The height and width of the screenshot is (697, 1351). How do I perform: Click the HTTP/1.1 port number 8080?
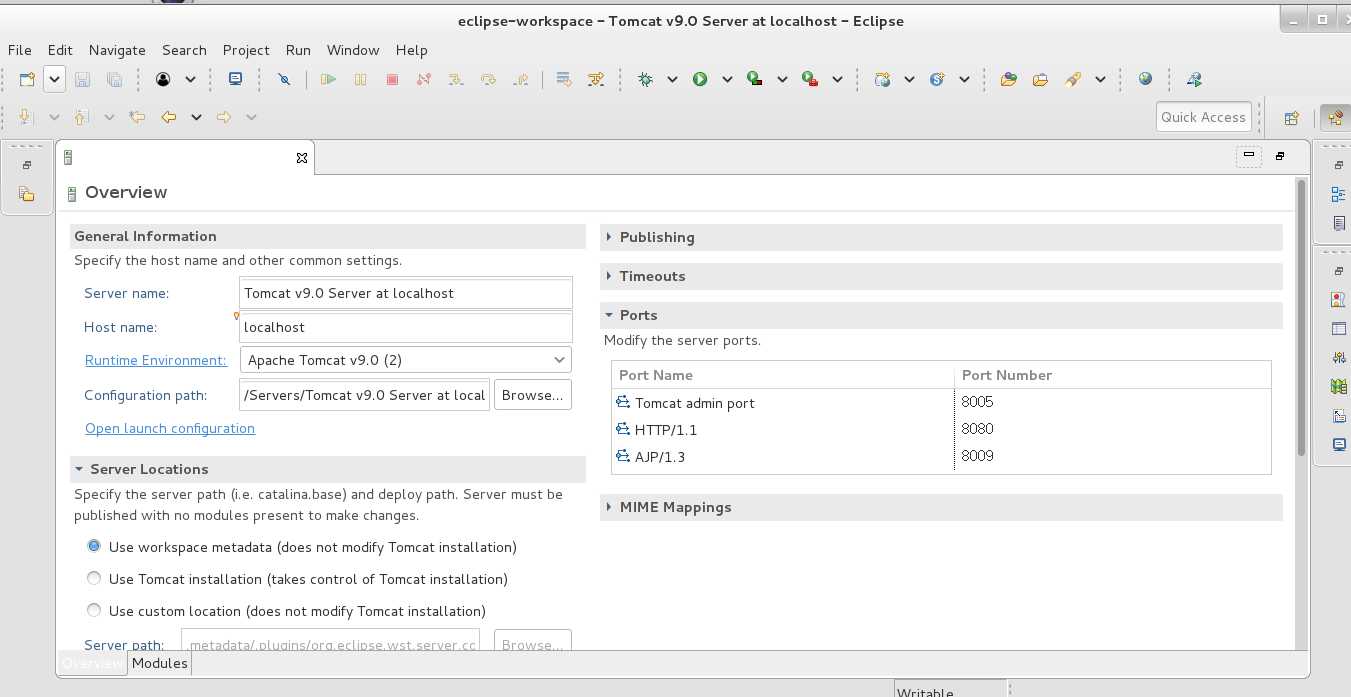pos(977,429)
